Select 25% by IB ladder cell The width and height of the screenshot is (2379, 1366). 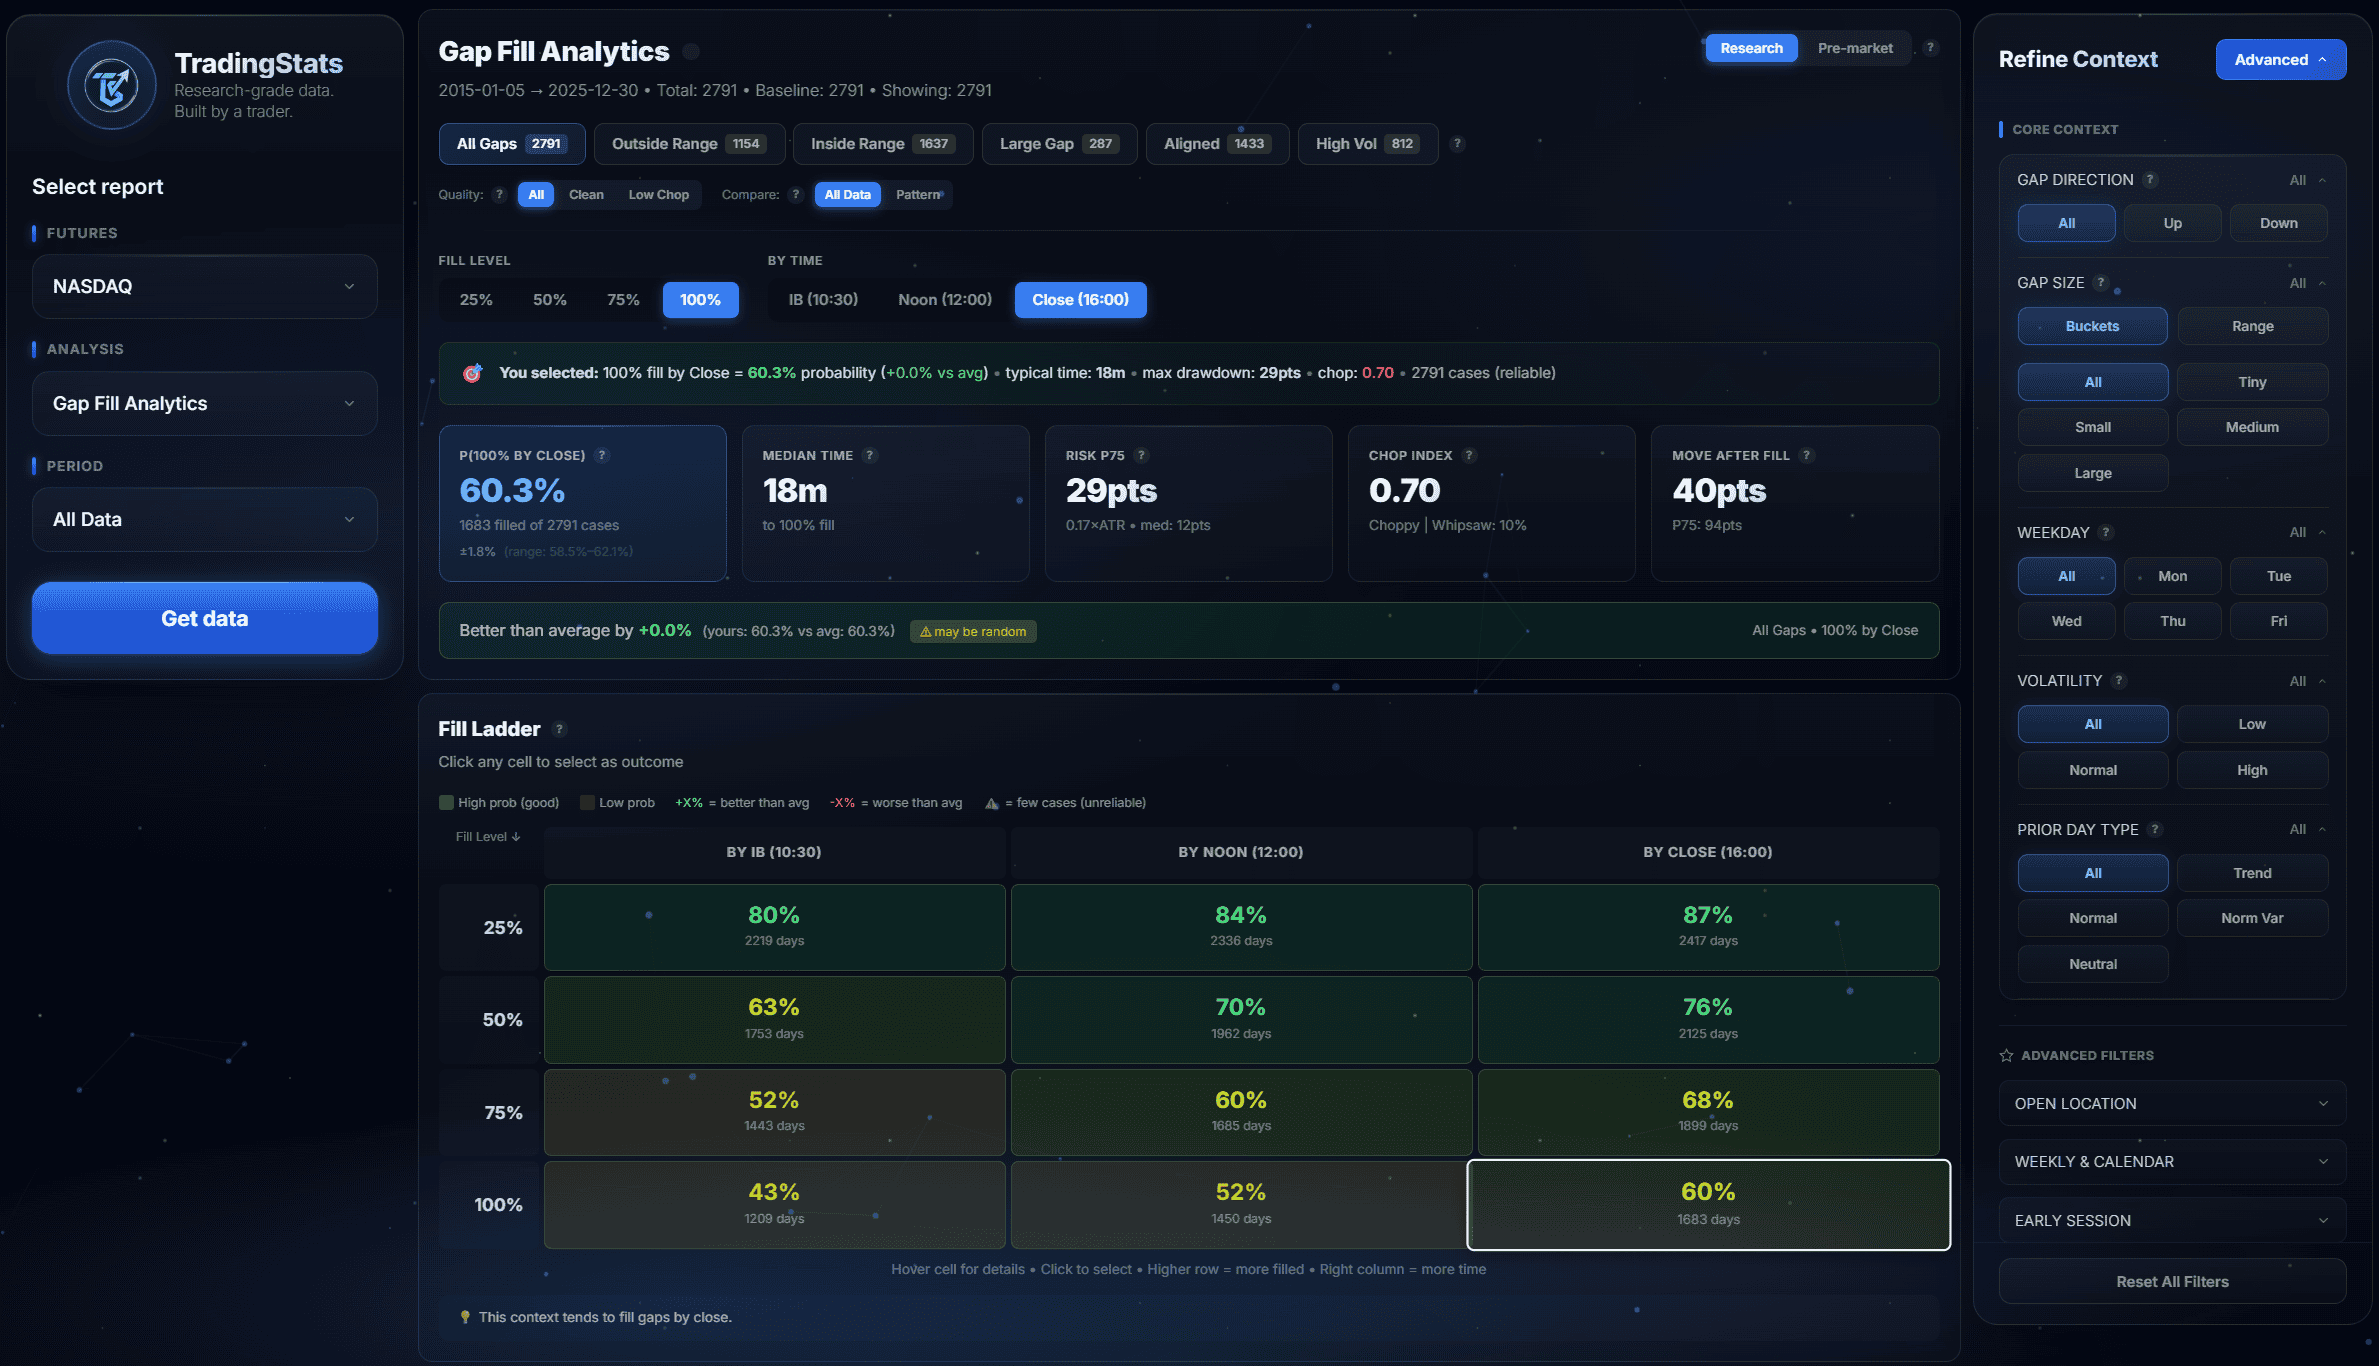pos(774,927)
